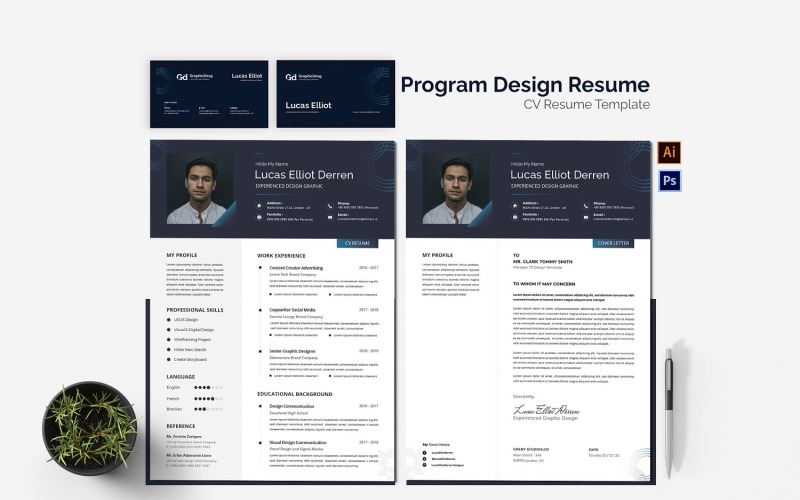Screen dimensions: 800x500
Task: Click the Program Design Resume title
Action: tap(525, 85)
